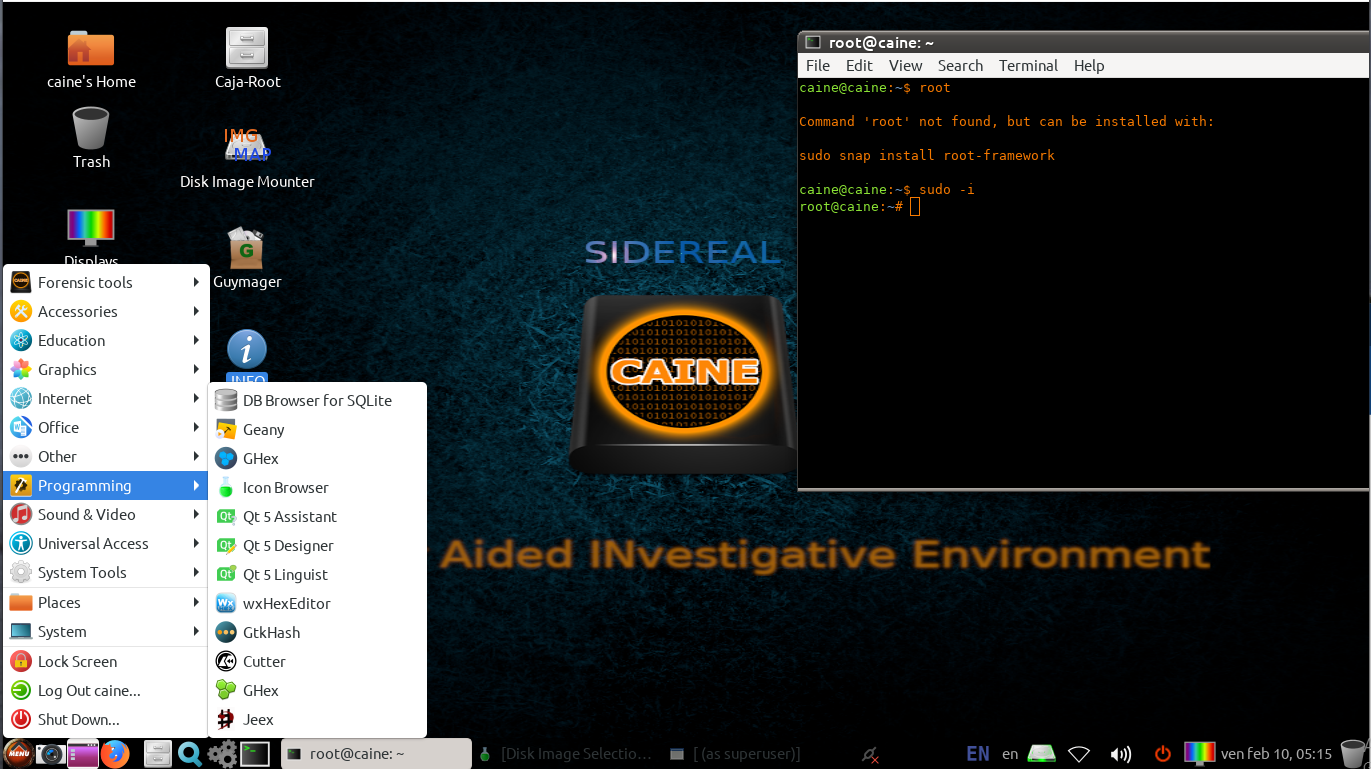Viewport: 1371px width, 769px height.
Task: Click the wireless network tray icon
Action: pos(1079,754)
